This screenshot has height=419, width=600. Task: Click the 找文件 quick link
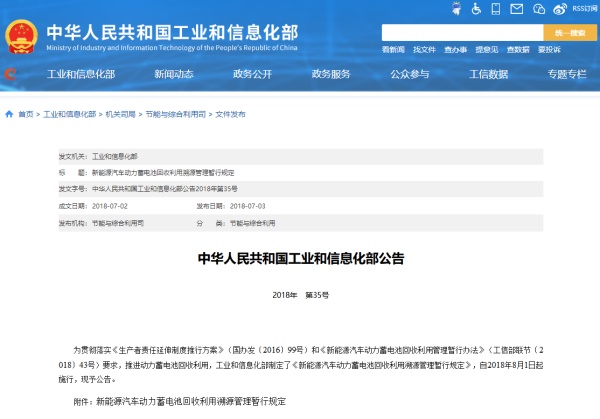tap(425, 49)
